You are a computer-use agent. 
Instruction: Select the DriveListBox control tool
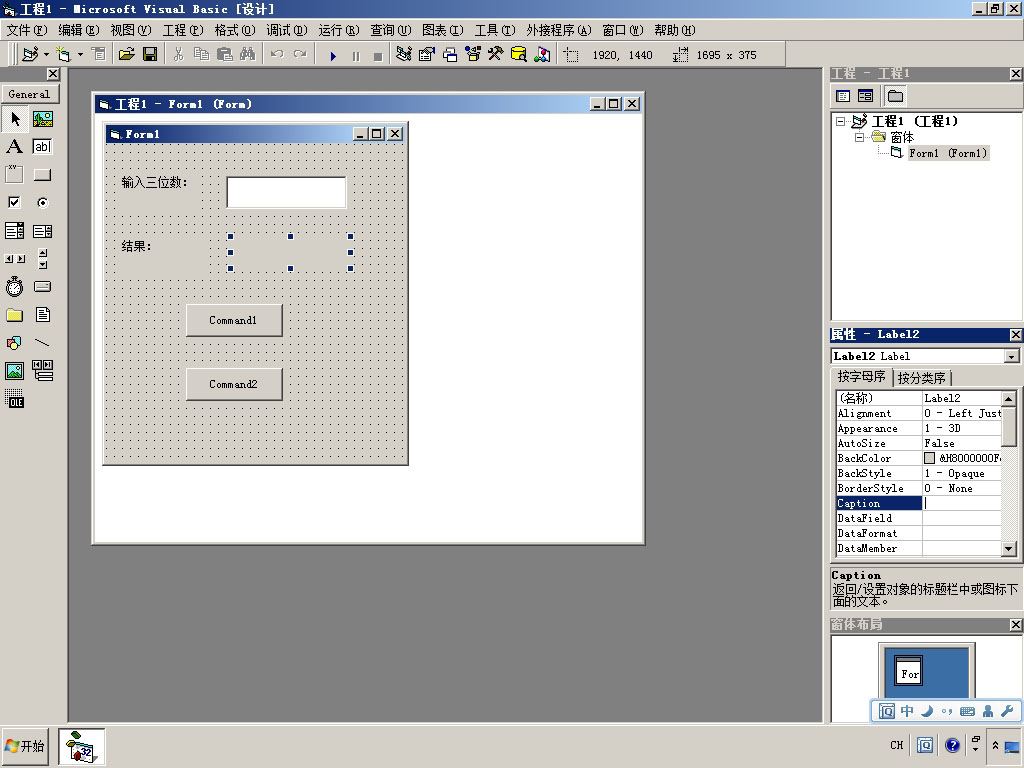[x=42, y=286]
